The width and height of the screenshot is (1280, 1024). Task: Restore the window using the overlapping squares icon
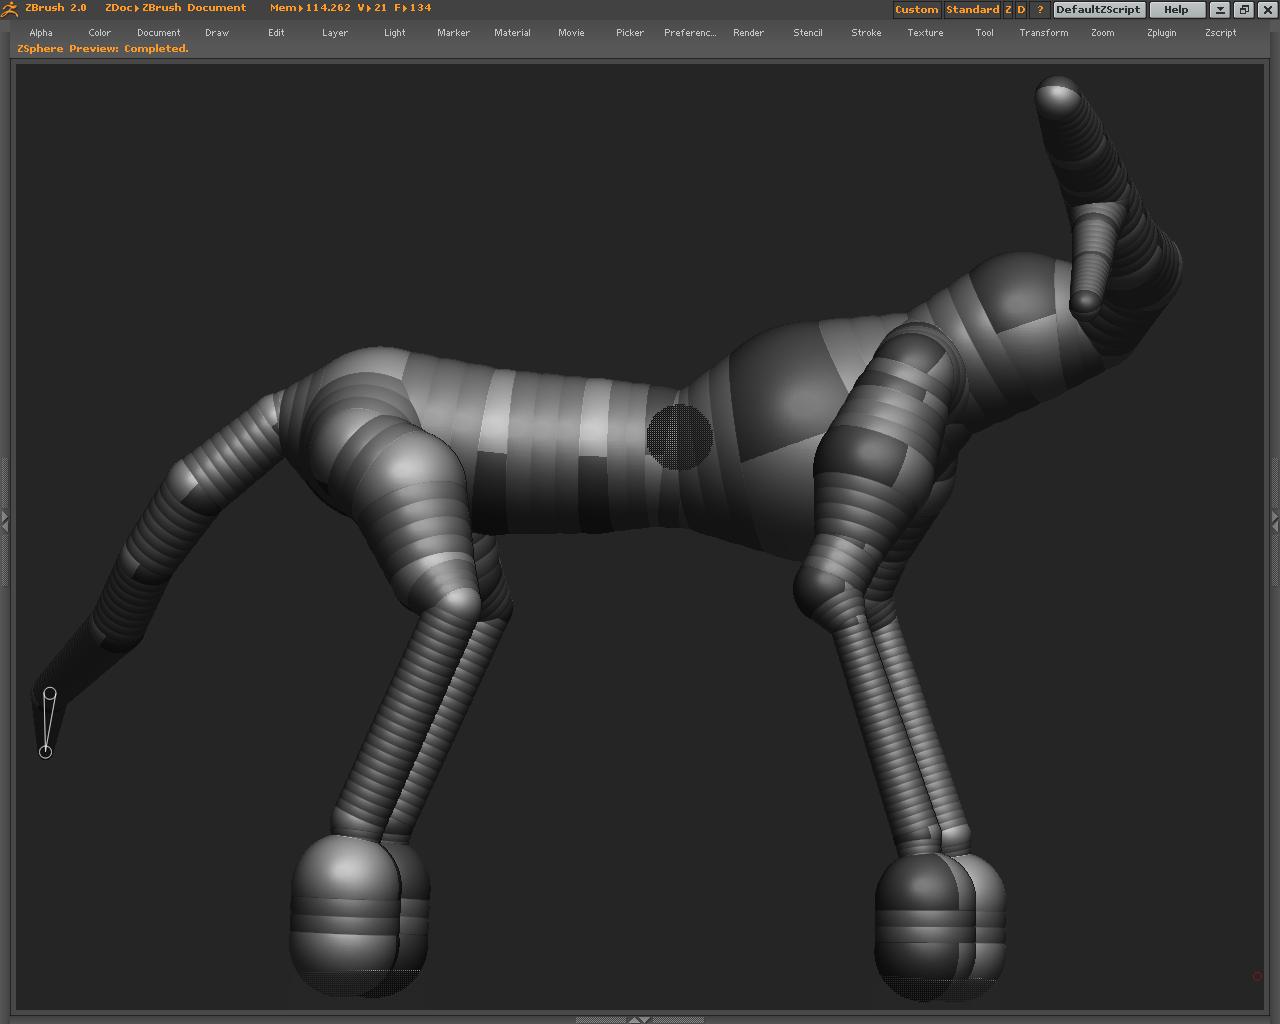click(x=1244, y=10)
